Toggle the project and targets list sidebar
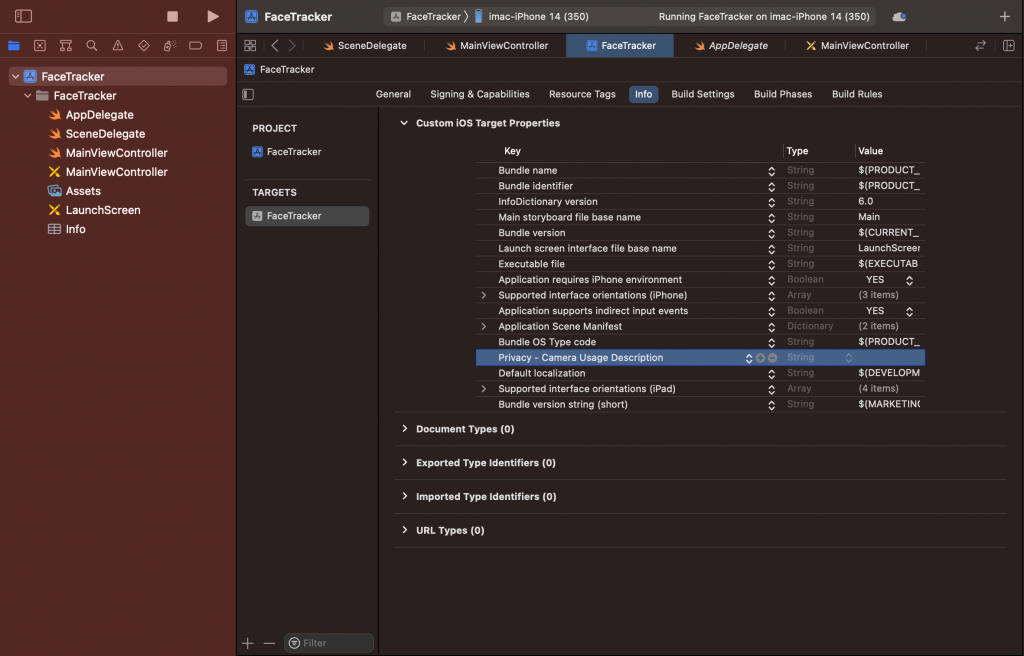 coord(248,95)
